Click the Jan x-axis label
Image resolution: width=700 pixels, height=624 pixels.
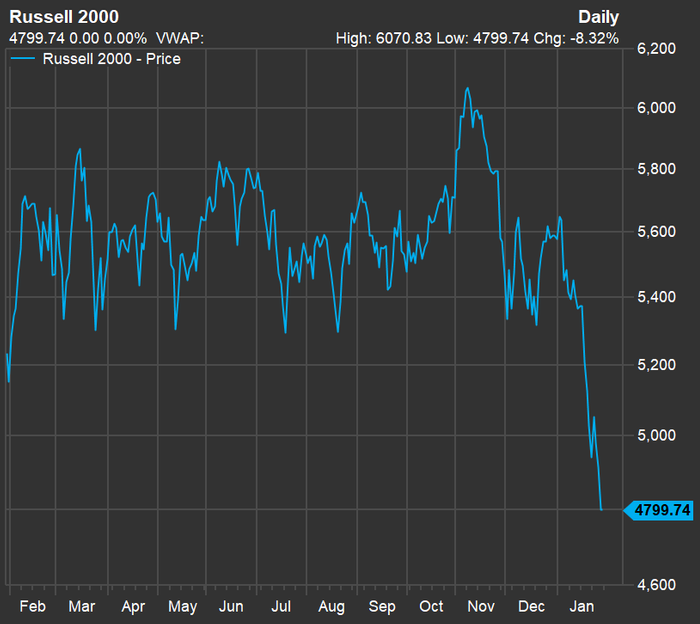pos(582,607)
